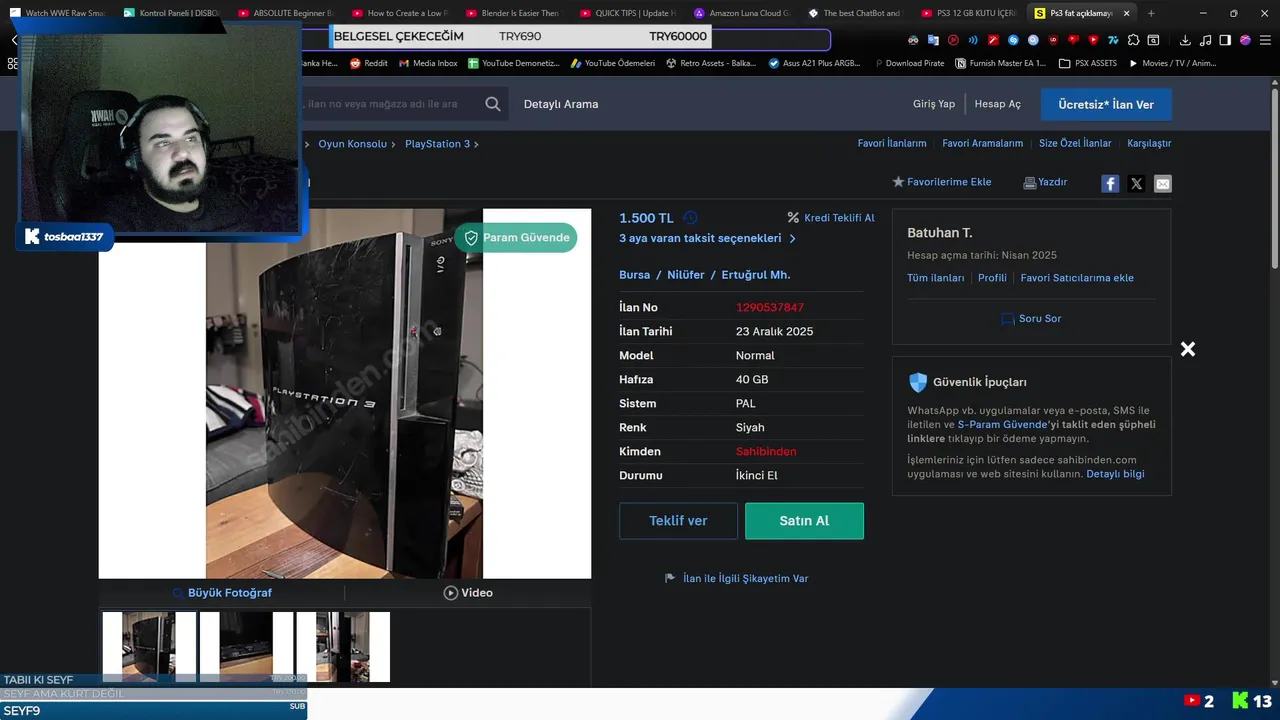The image size is (1280, 720).
Task: Open Büyük Fotoğraf view
Action: [221, 593]
